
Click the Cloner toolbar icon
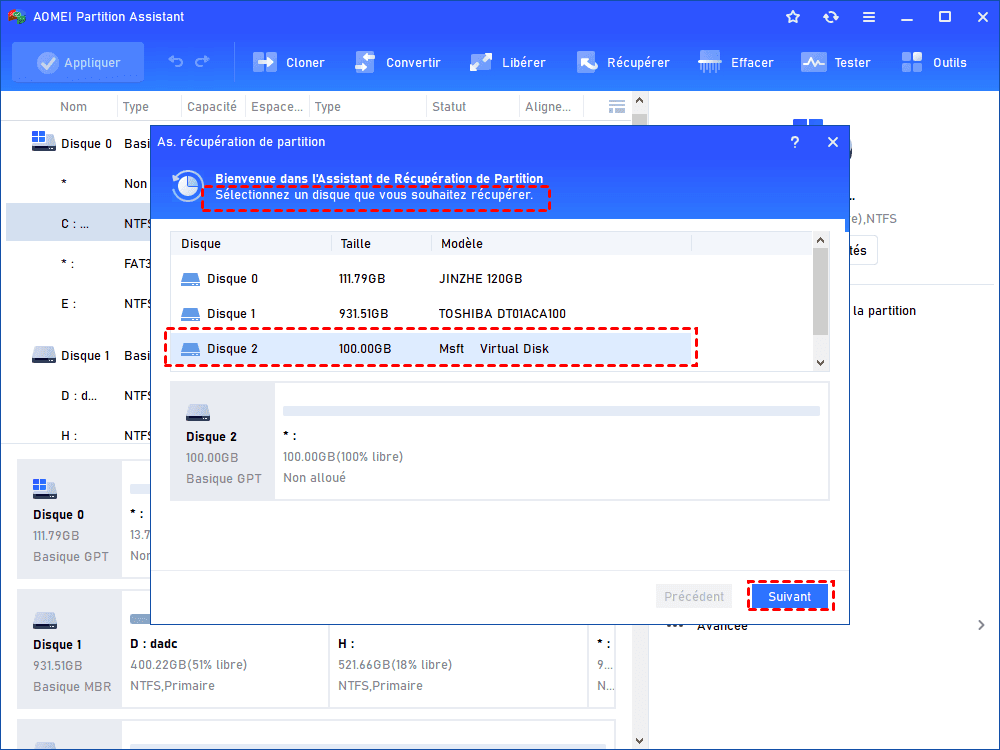tap(265, 62)
